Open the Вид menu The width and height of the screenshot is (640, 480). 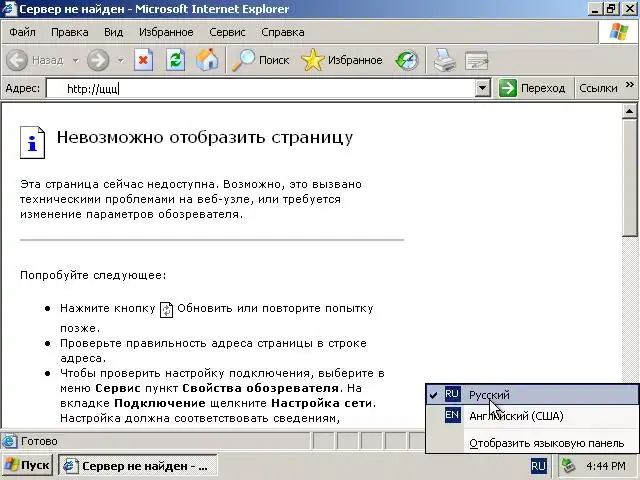pos(113,32)
